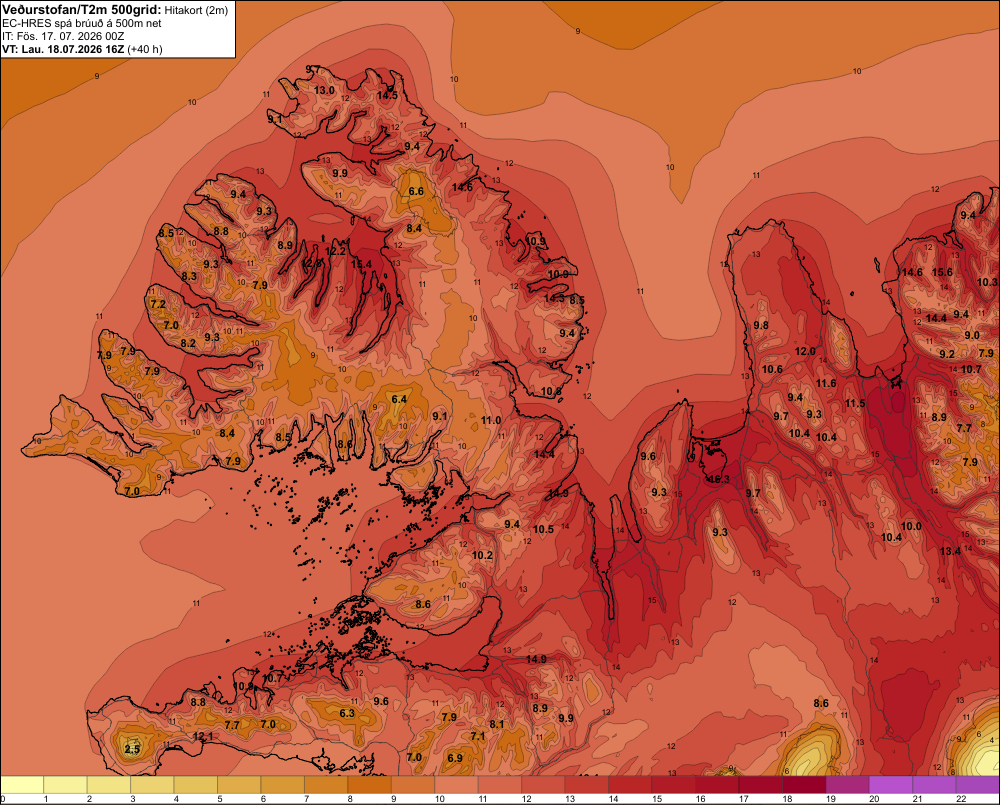The height and width of the screenshot is (805, 1000).
Task: Select the 13–14 degree red legend swatch
Action: coord(587,785)
